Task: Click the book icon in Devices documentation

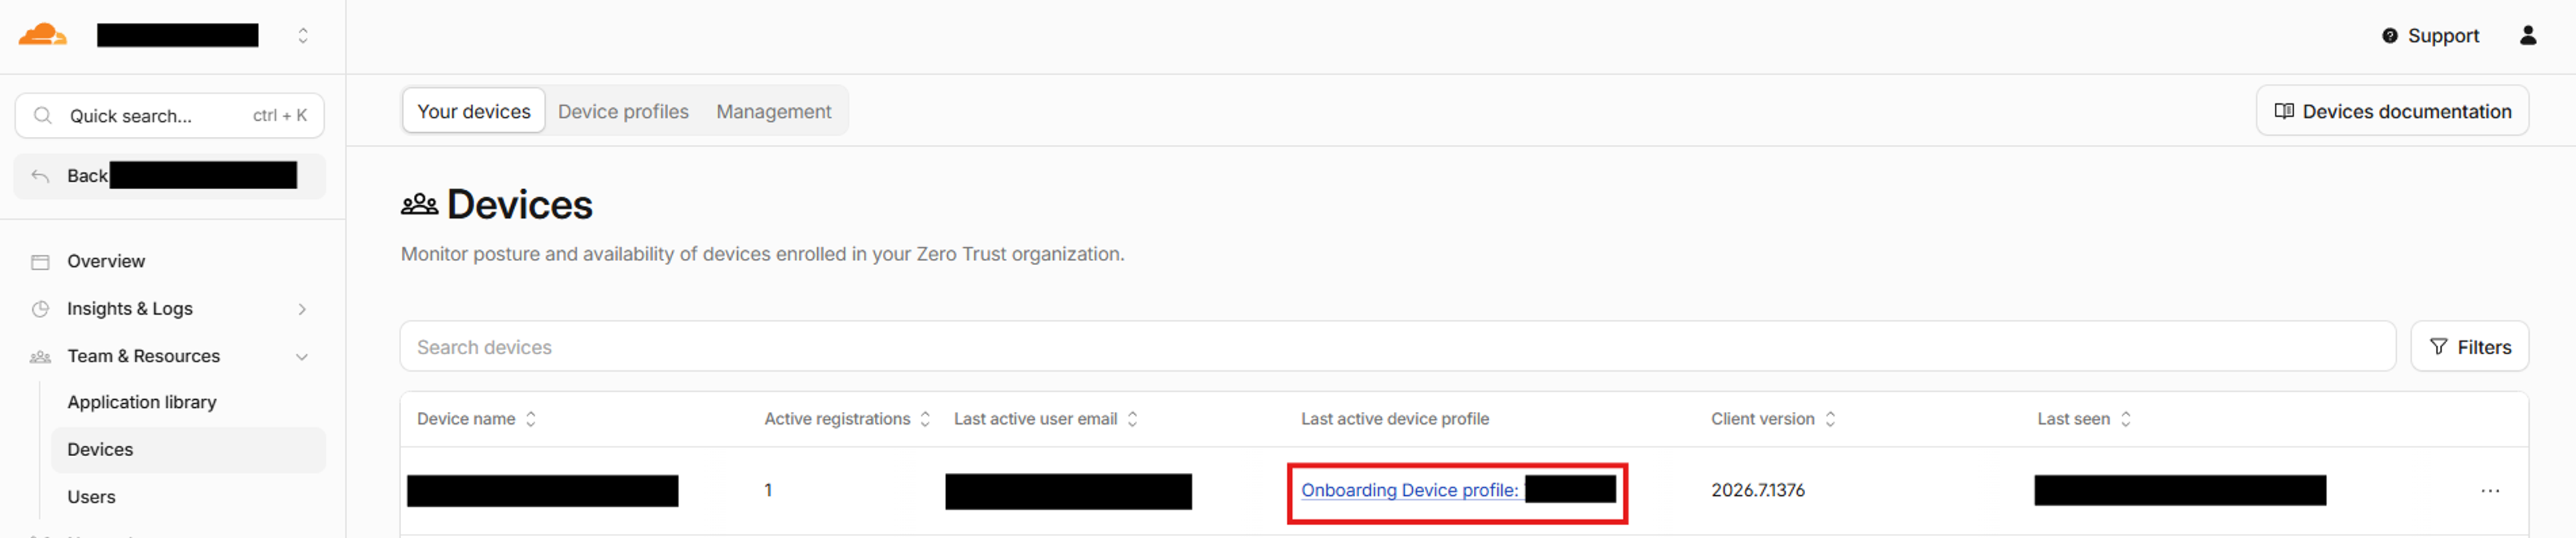Action: (2283, 111)
